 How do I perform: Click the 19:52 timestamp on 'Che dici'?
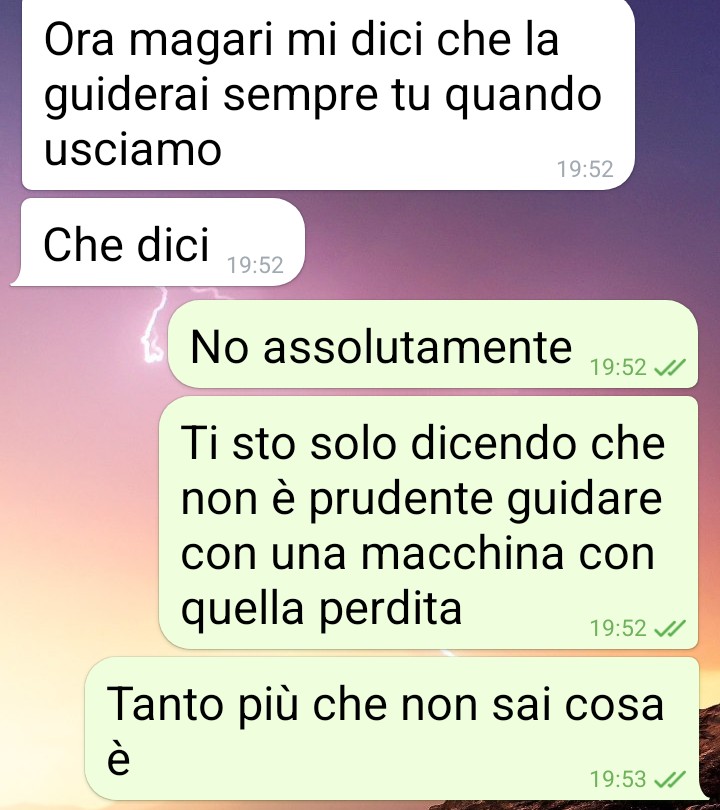pos(255,265)
